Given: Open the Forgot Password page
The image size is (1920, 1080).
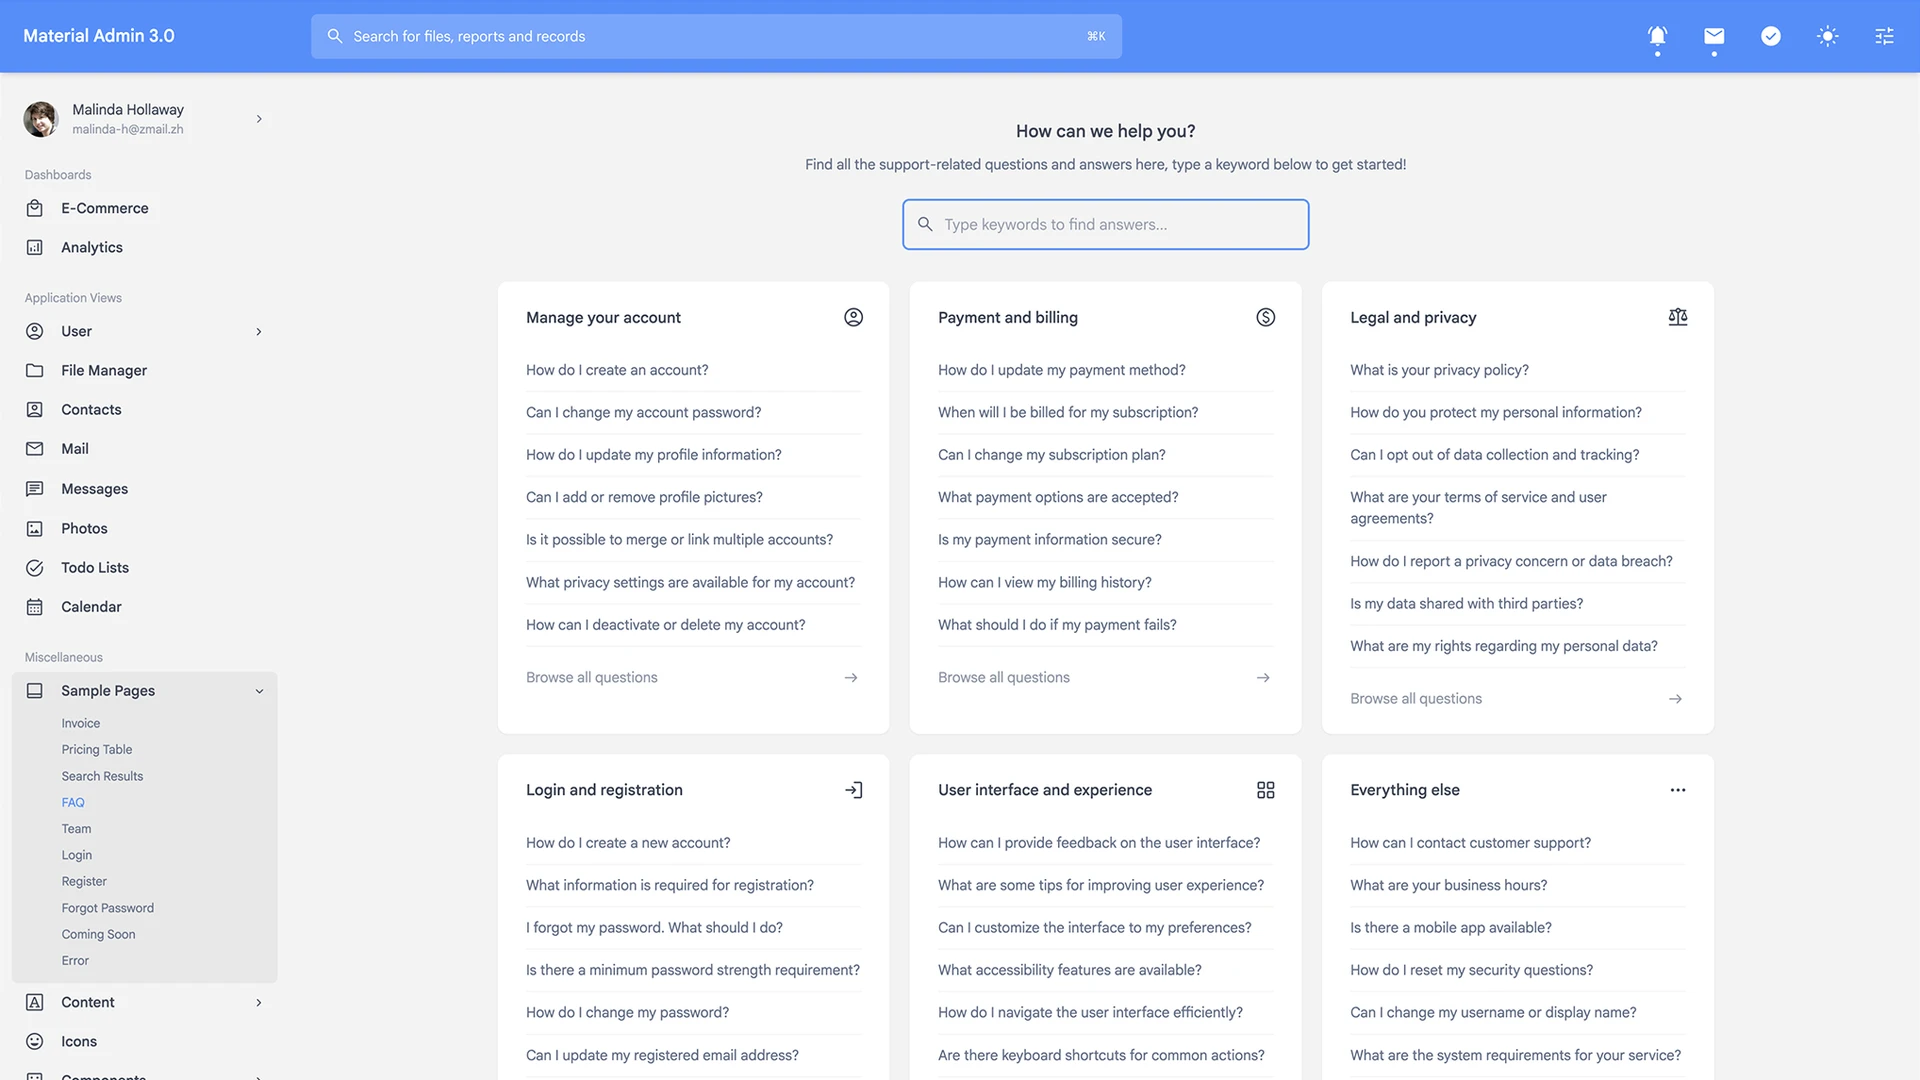Looking at the screenshot, I should pos(107,908).
